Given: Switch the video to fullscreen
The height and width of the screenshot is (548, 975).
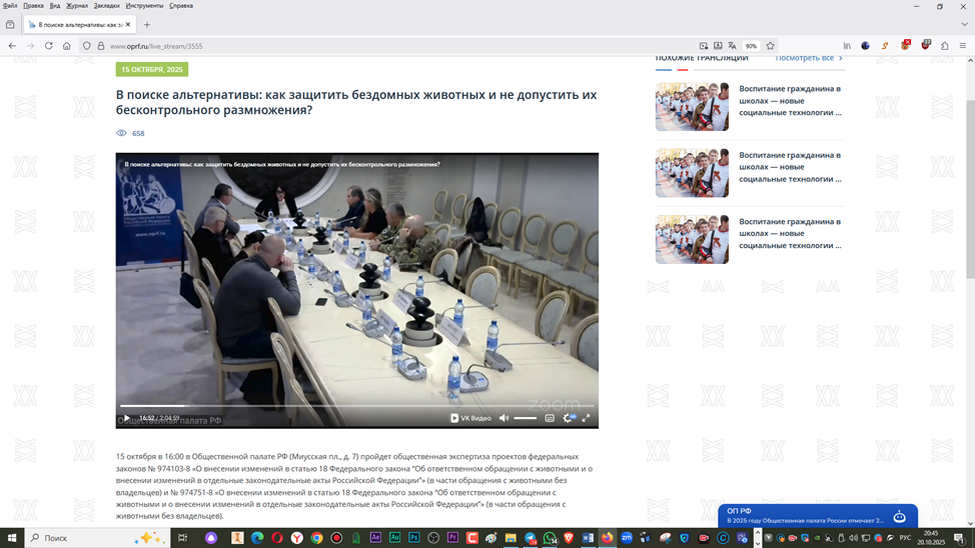Looking at the screenshot, I should coord(586,418).
